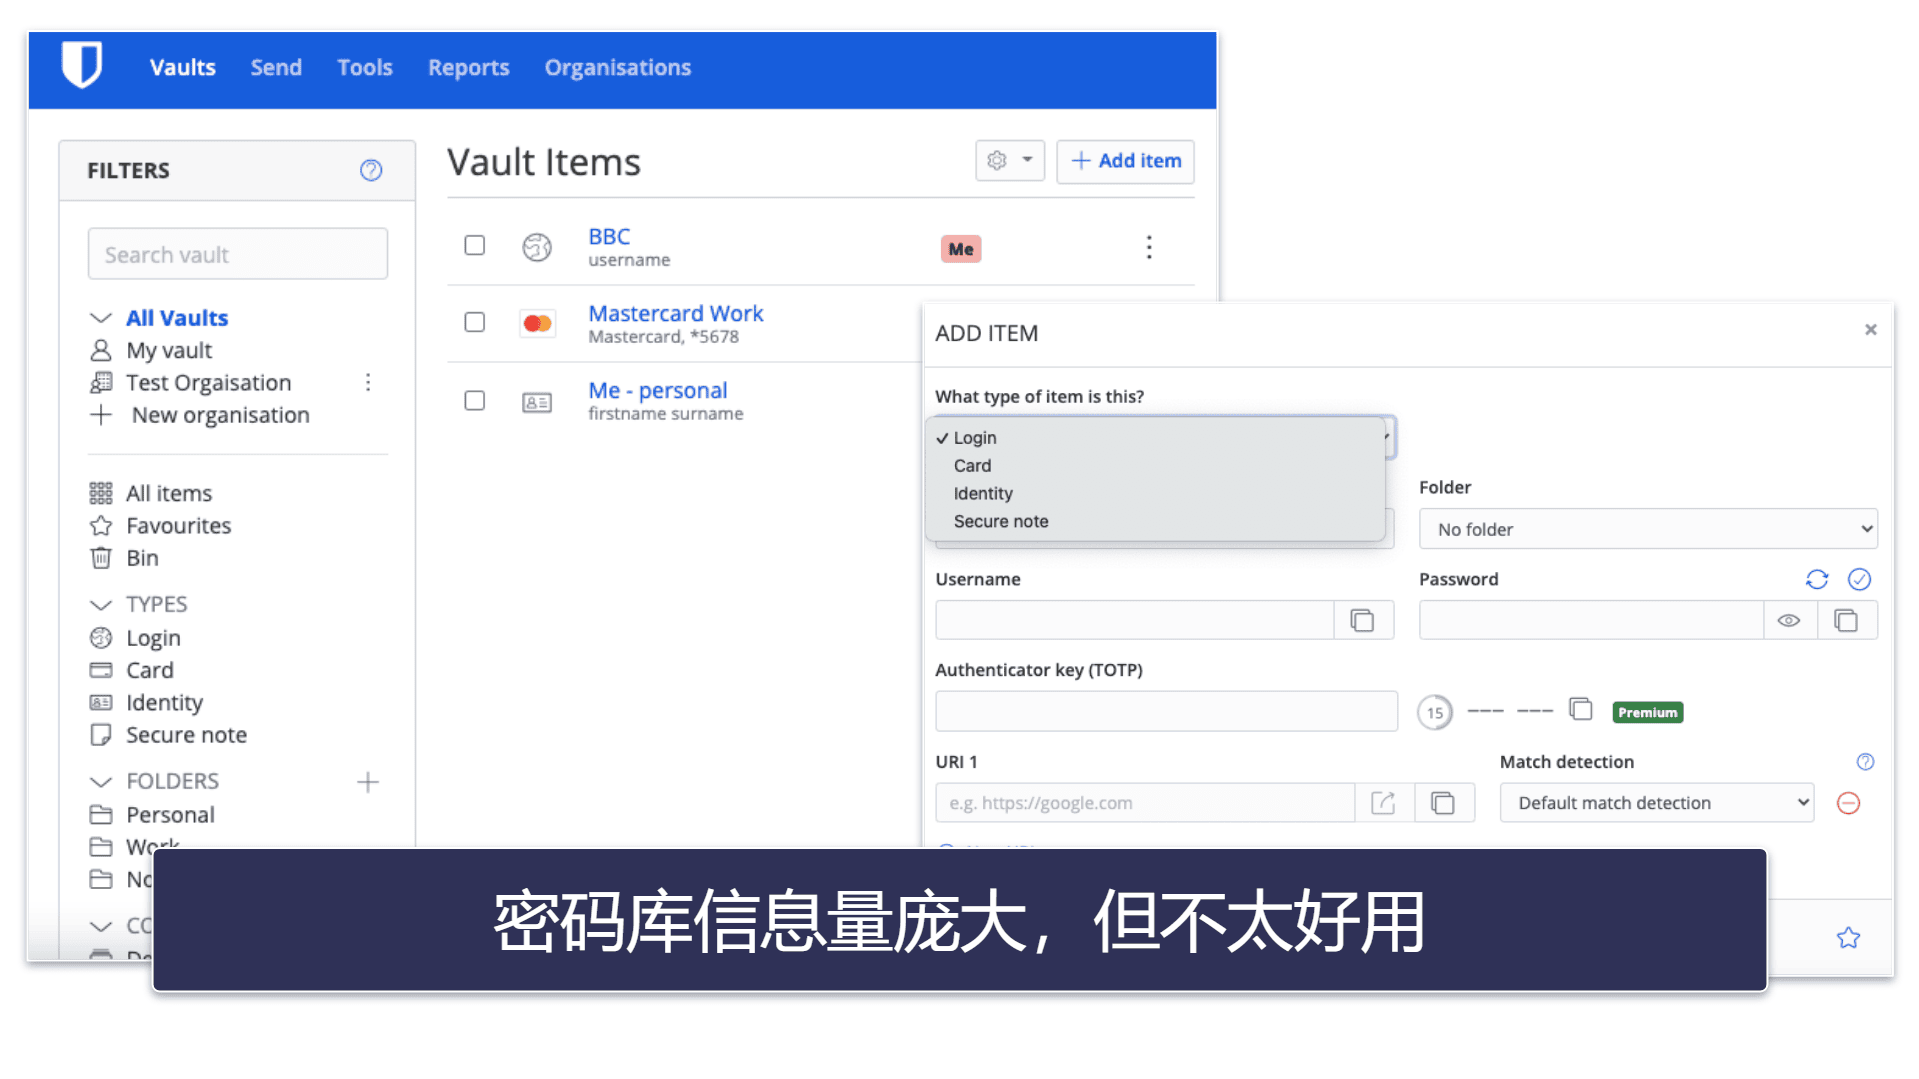Focus the Search vault field
This screenshot has height=1079, width=1919.
238,254
